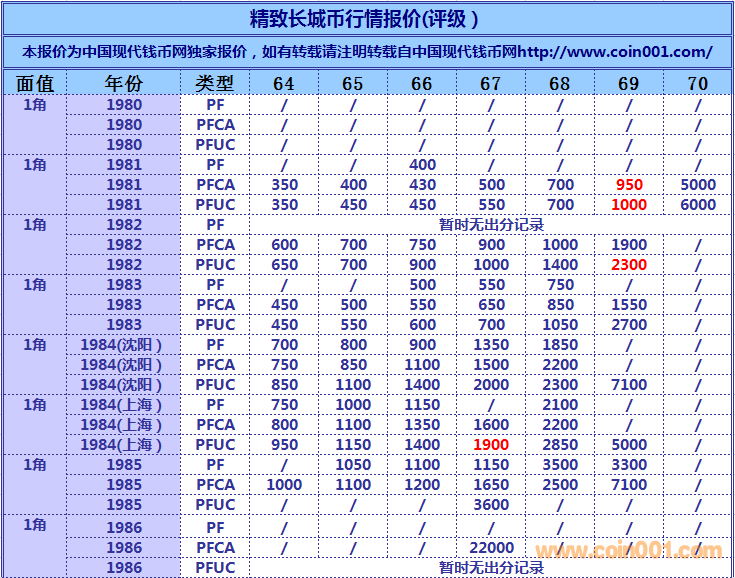Click the 面值 column header

35,84
